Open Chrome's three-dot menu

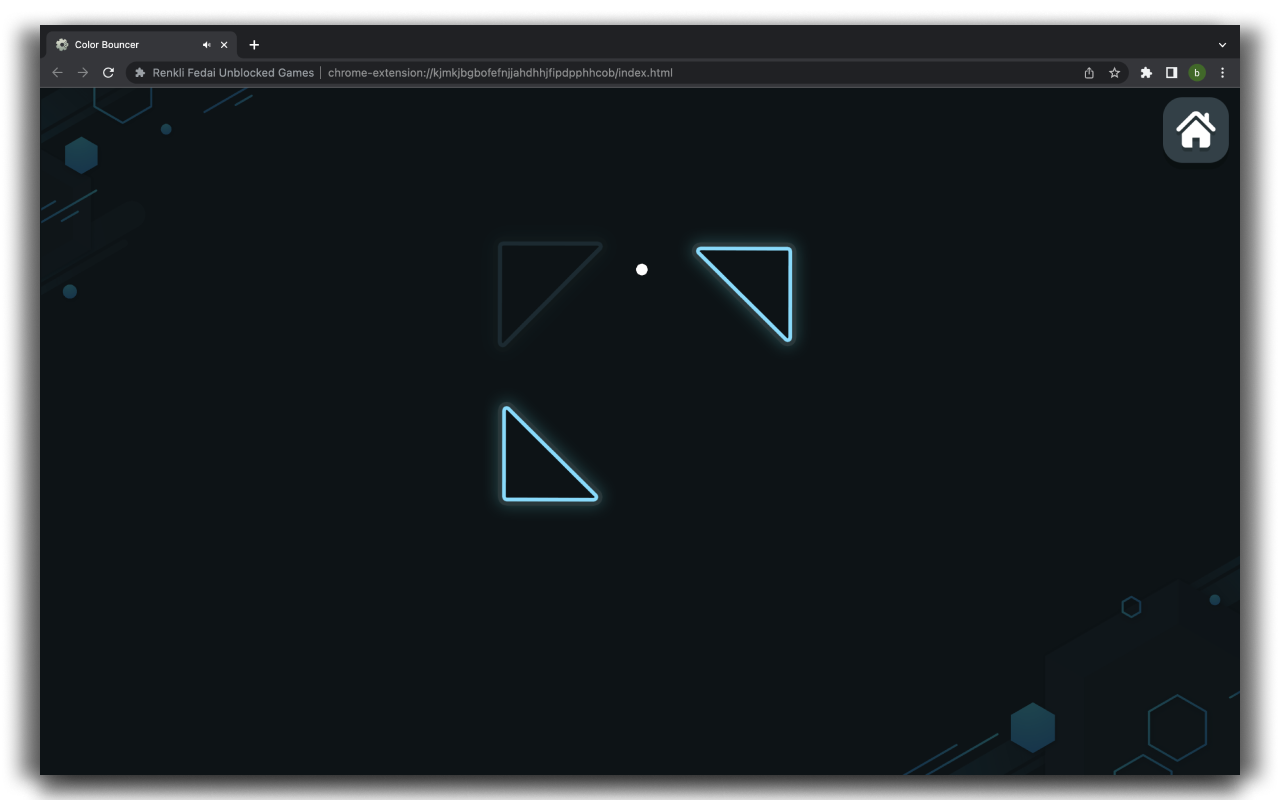(1222, 73)
